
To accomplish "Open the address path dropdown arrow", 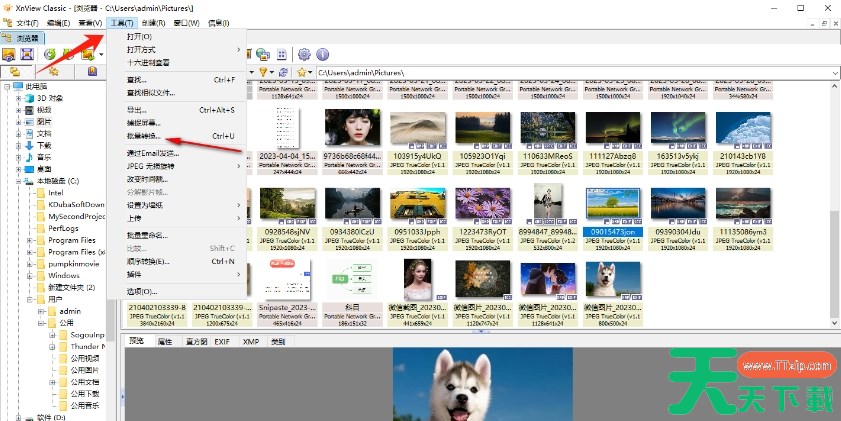I will (x=833, y=72).
